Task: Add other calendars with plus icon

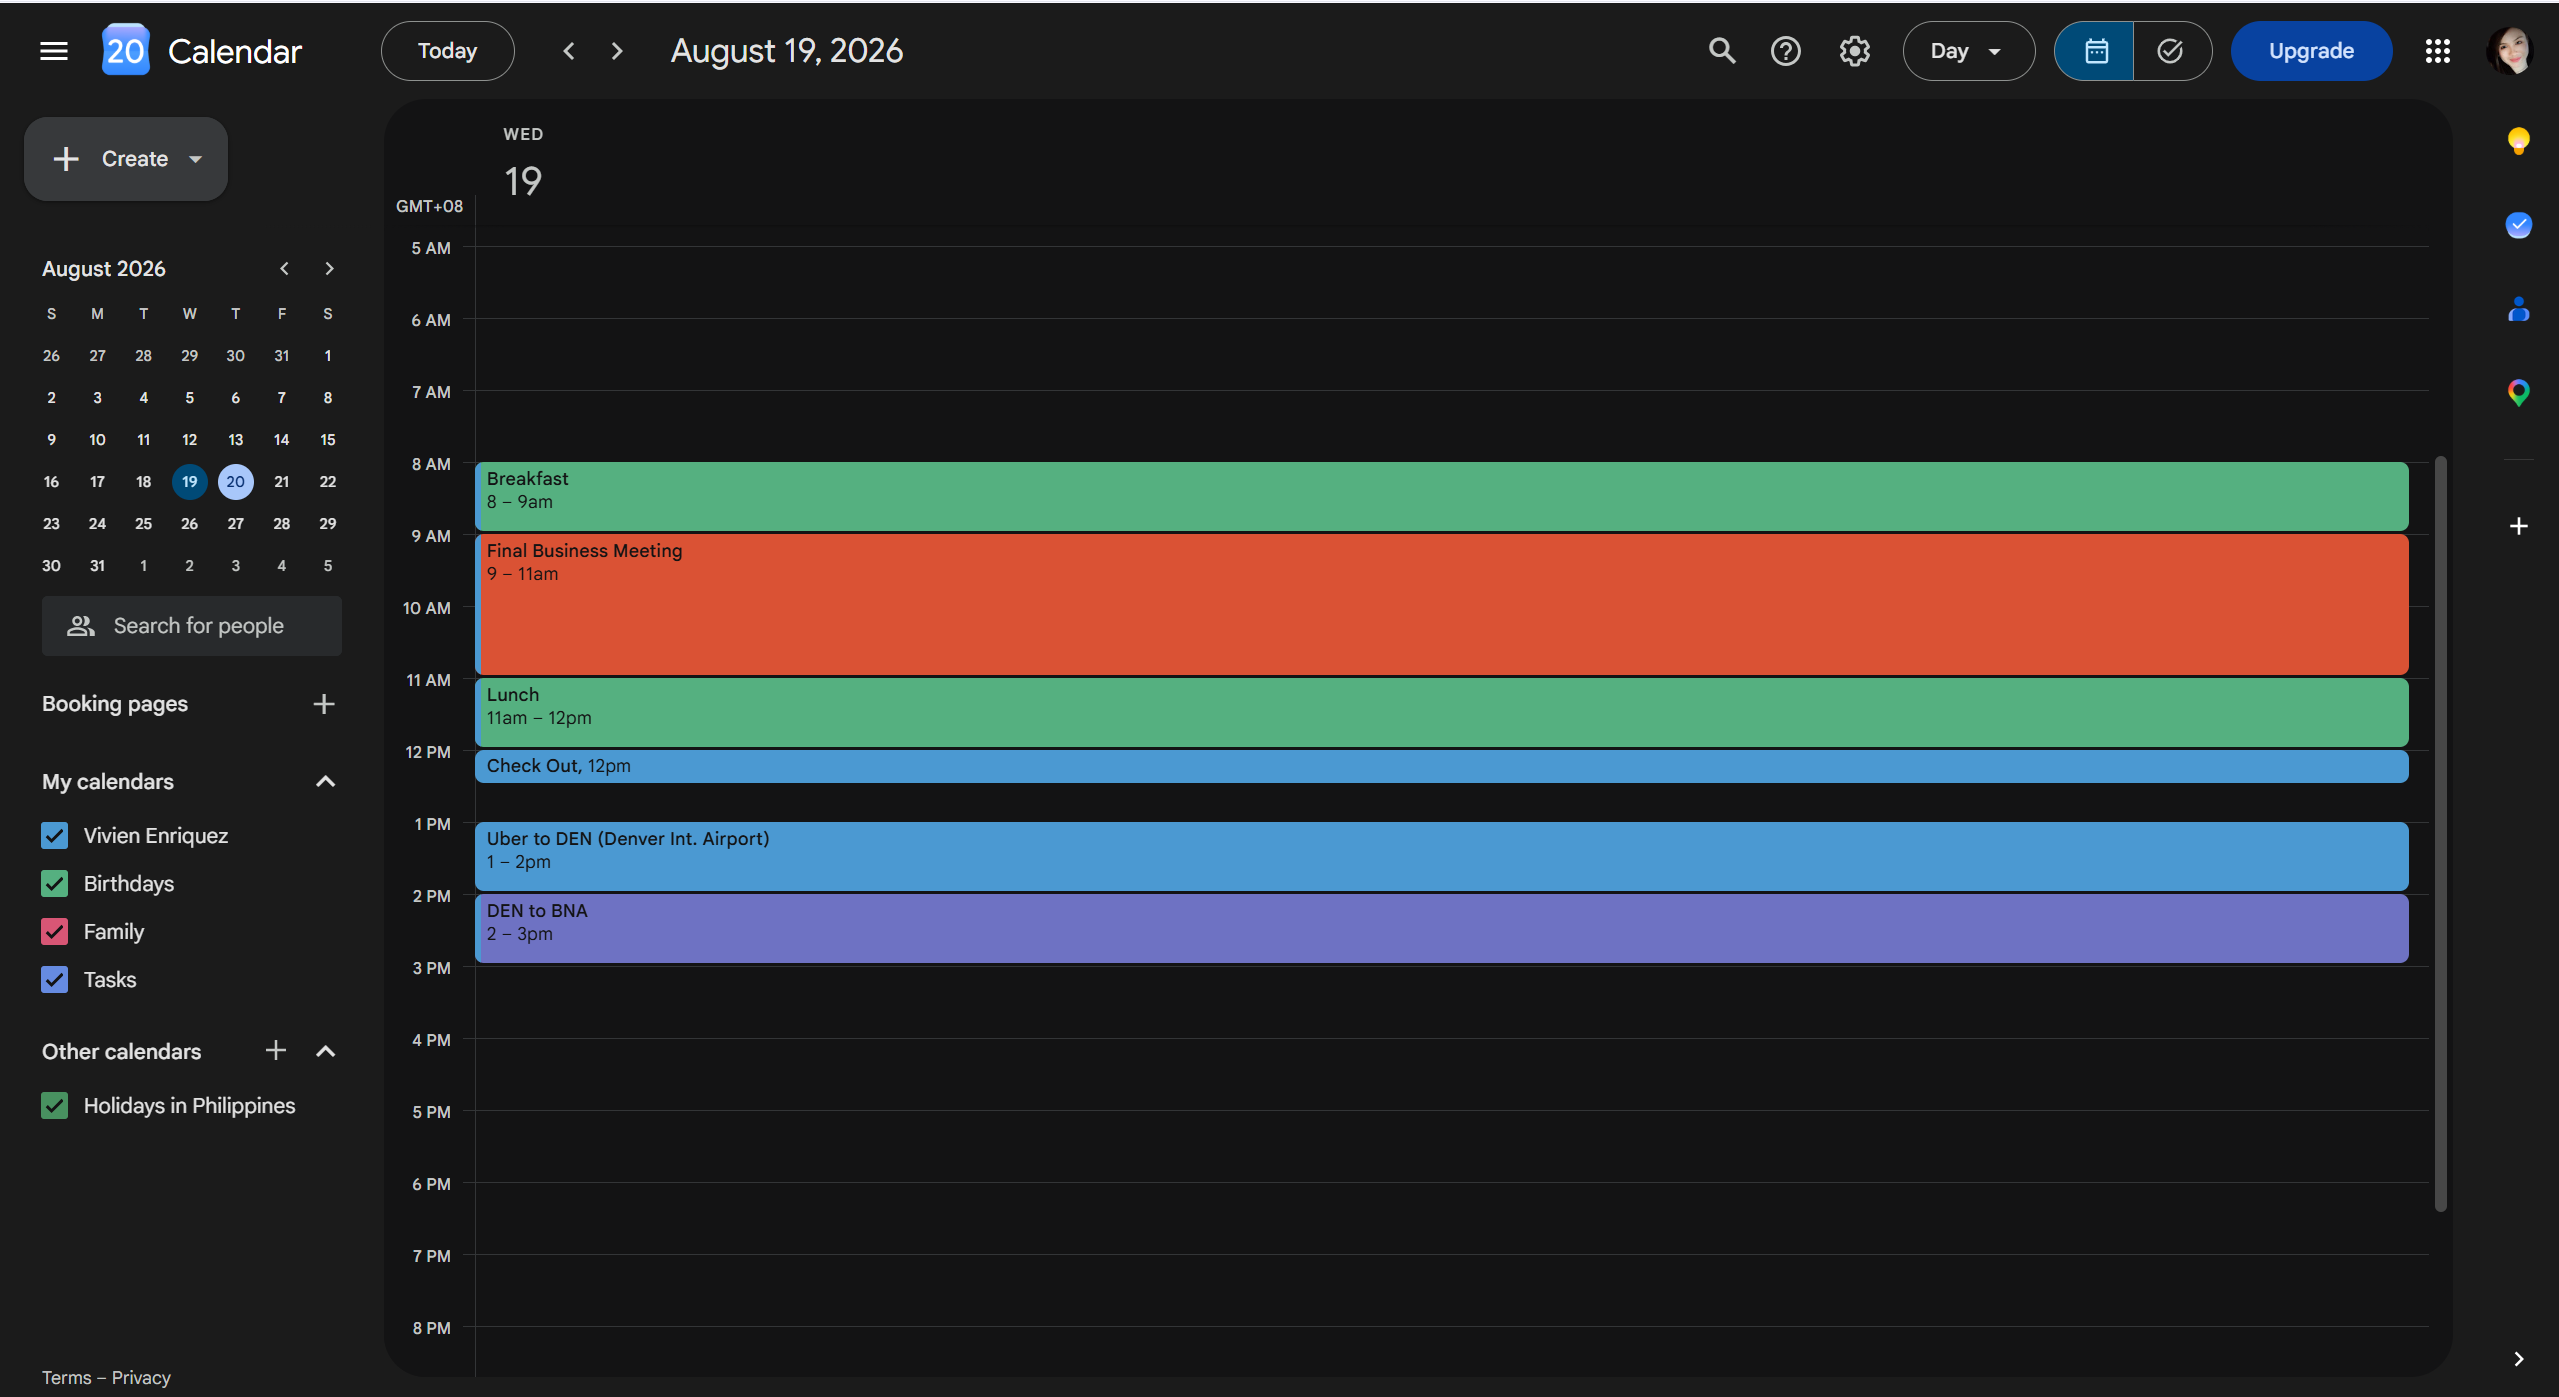Action: coord(276,1050)
